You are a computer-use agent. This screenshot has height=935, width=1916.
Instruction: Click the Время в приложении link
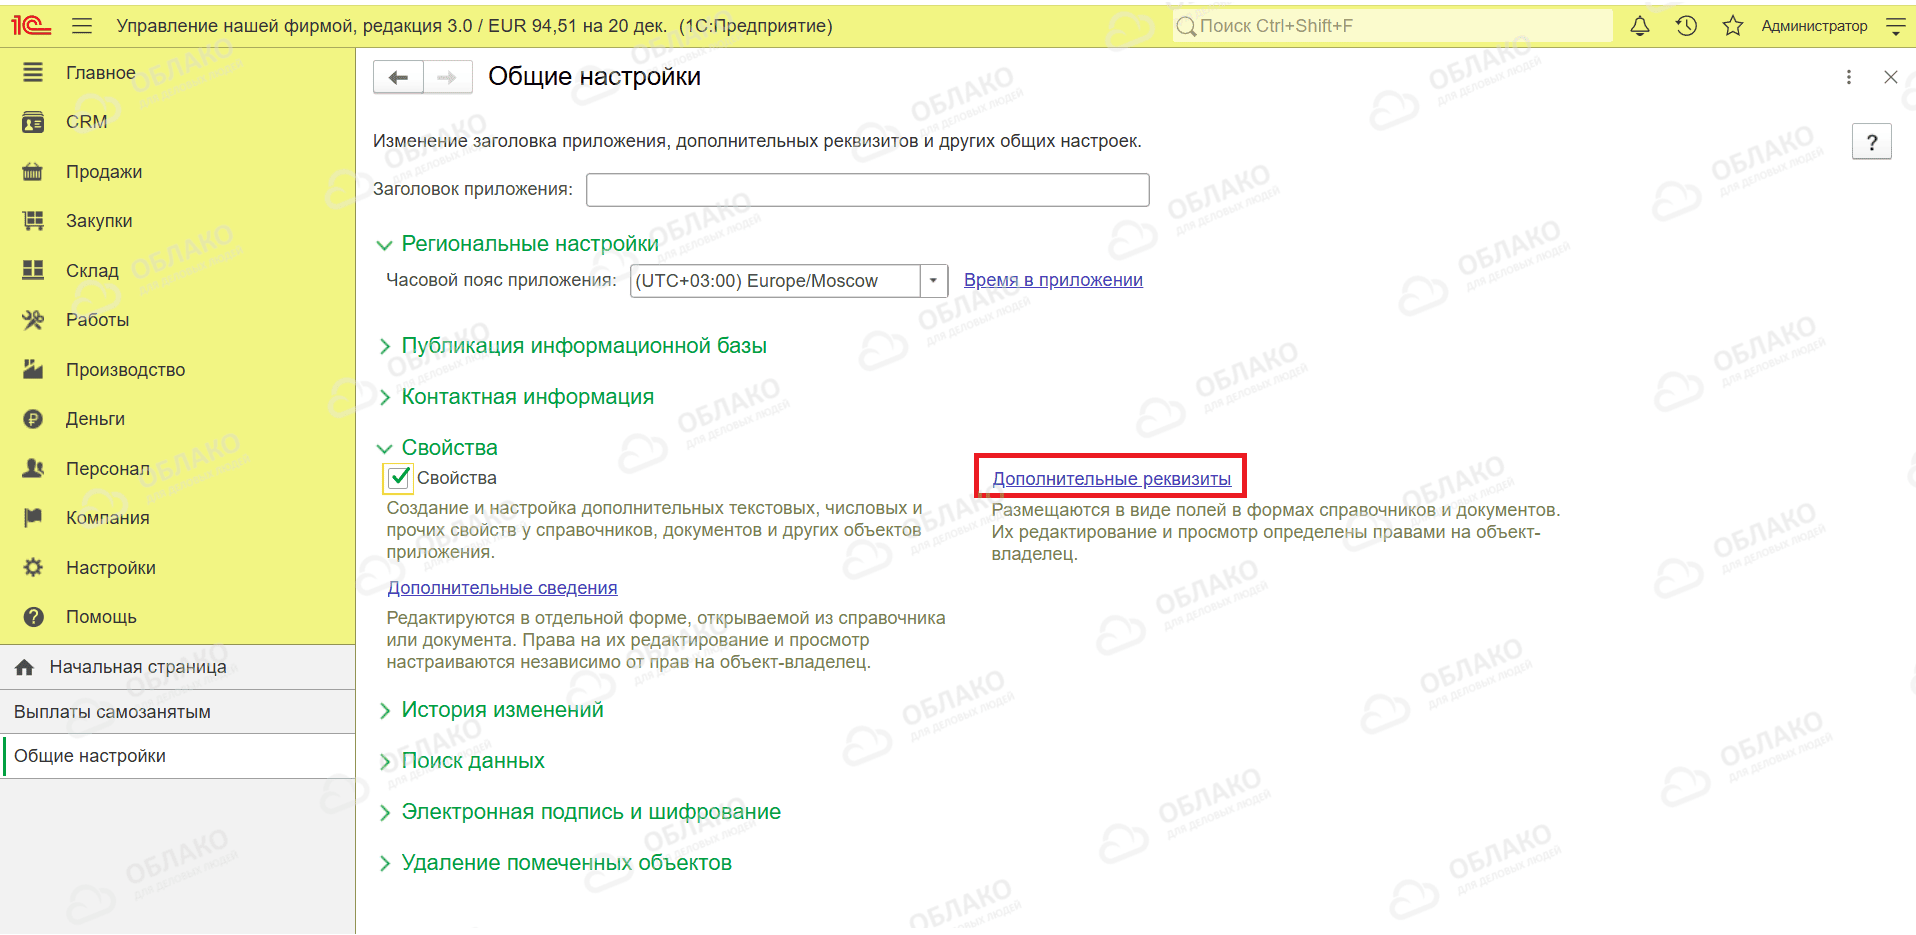[1053, 280]
